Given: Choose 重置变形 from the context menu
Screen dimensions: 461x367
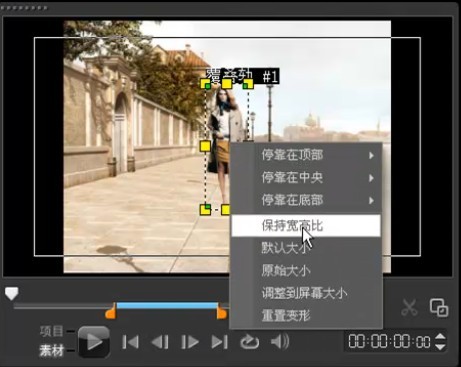Looking at the screenshot, I should (306, 315).
